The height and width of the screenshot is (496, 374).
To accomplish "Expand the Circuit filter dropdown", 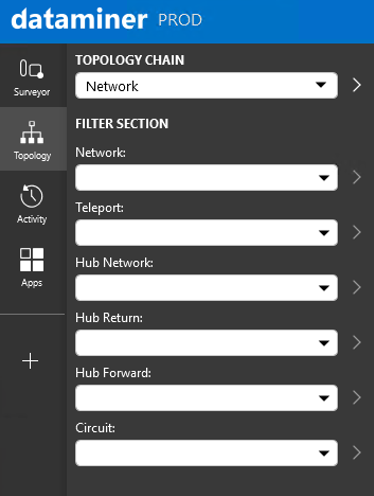I will [x=206, y=453].
